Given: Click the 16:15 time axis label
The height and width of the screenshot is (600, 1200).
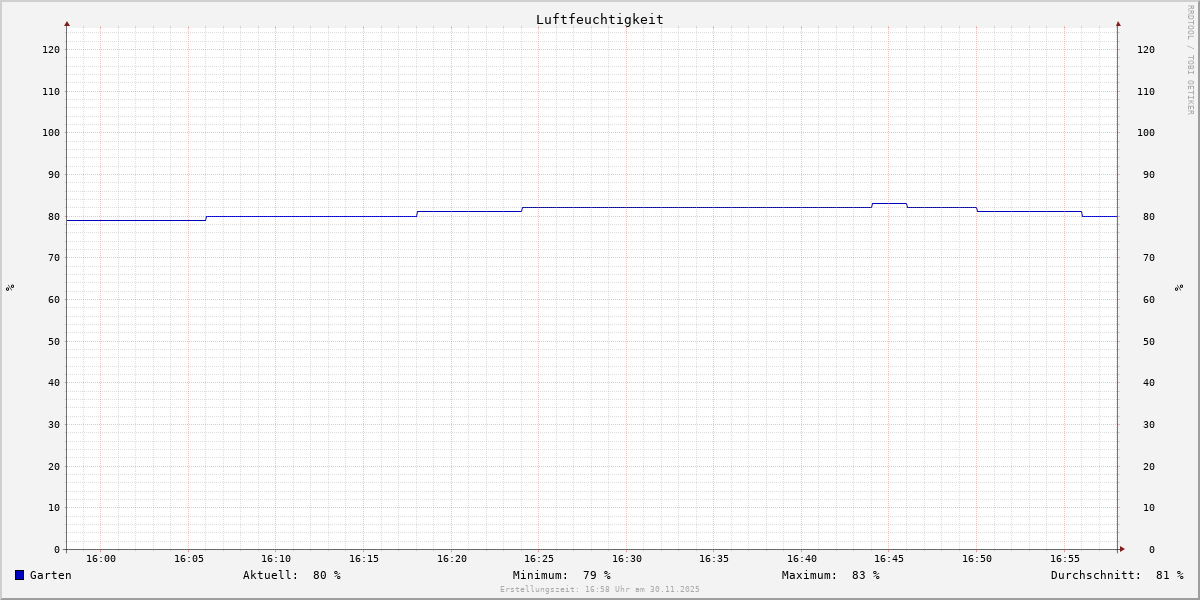Looking at the screenshot, I should (364, 558).
